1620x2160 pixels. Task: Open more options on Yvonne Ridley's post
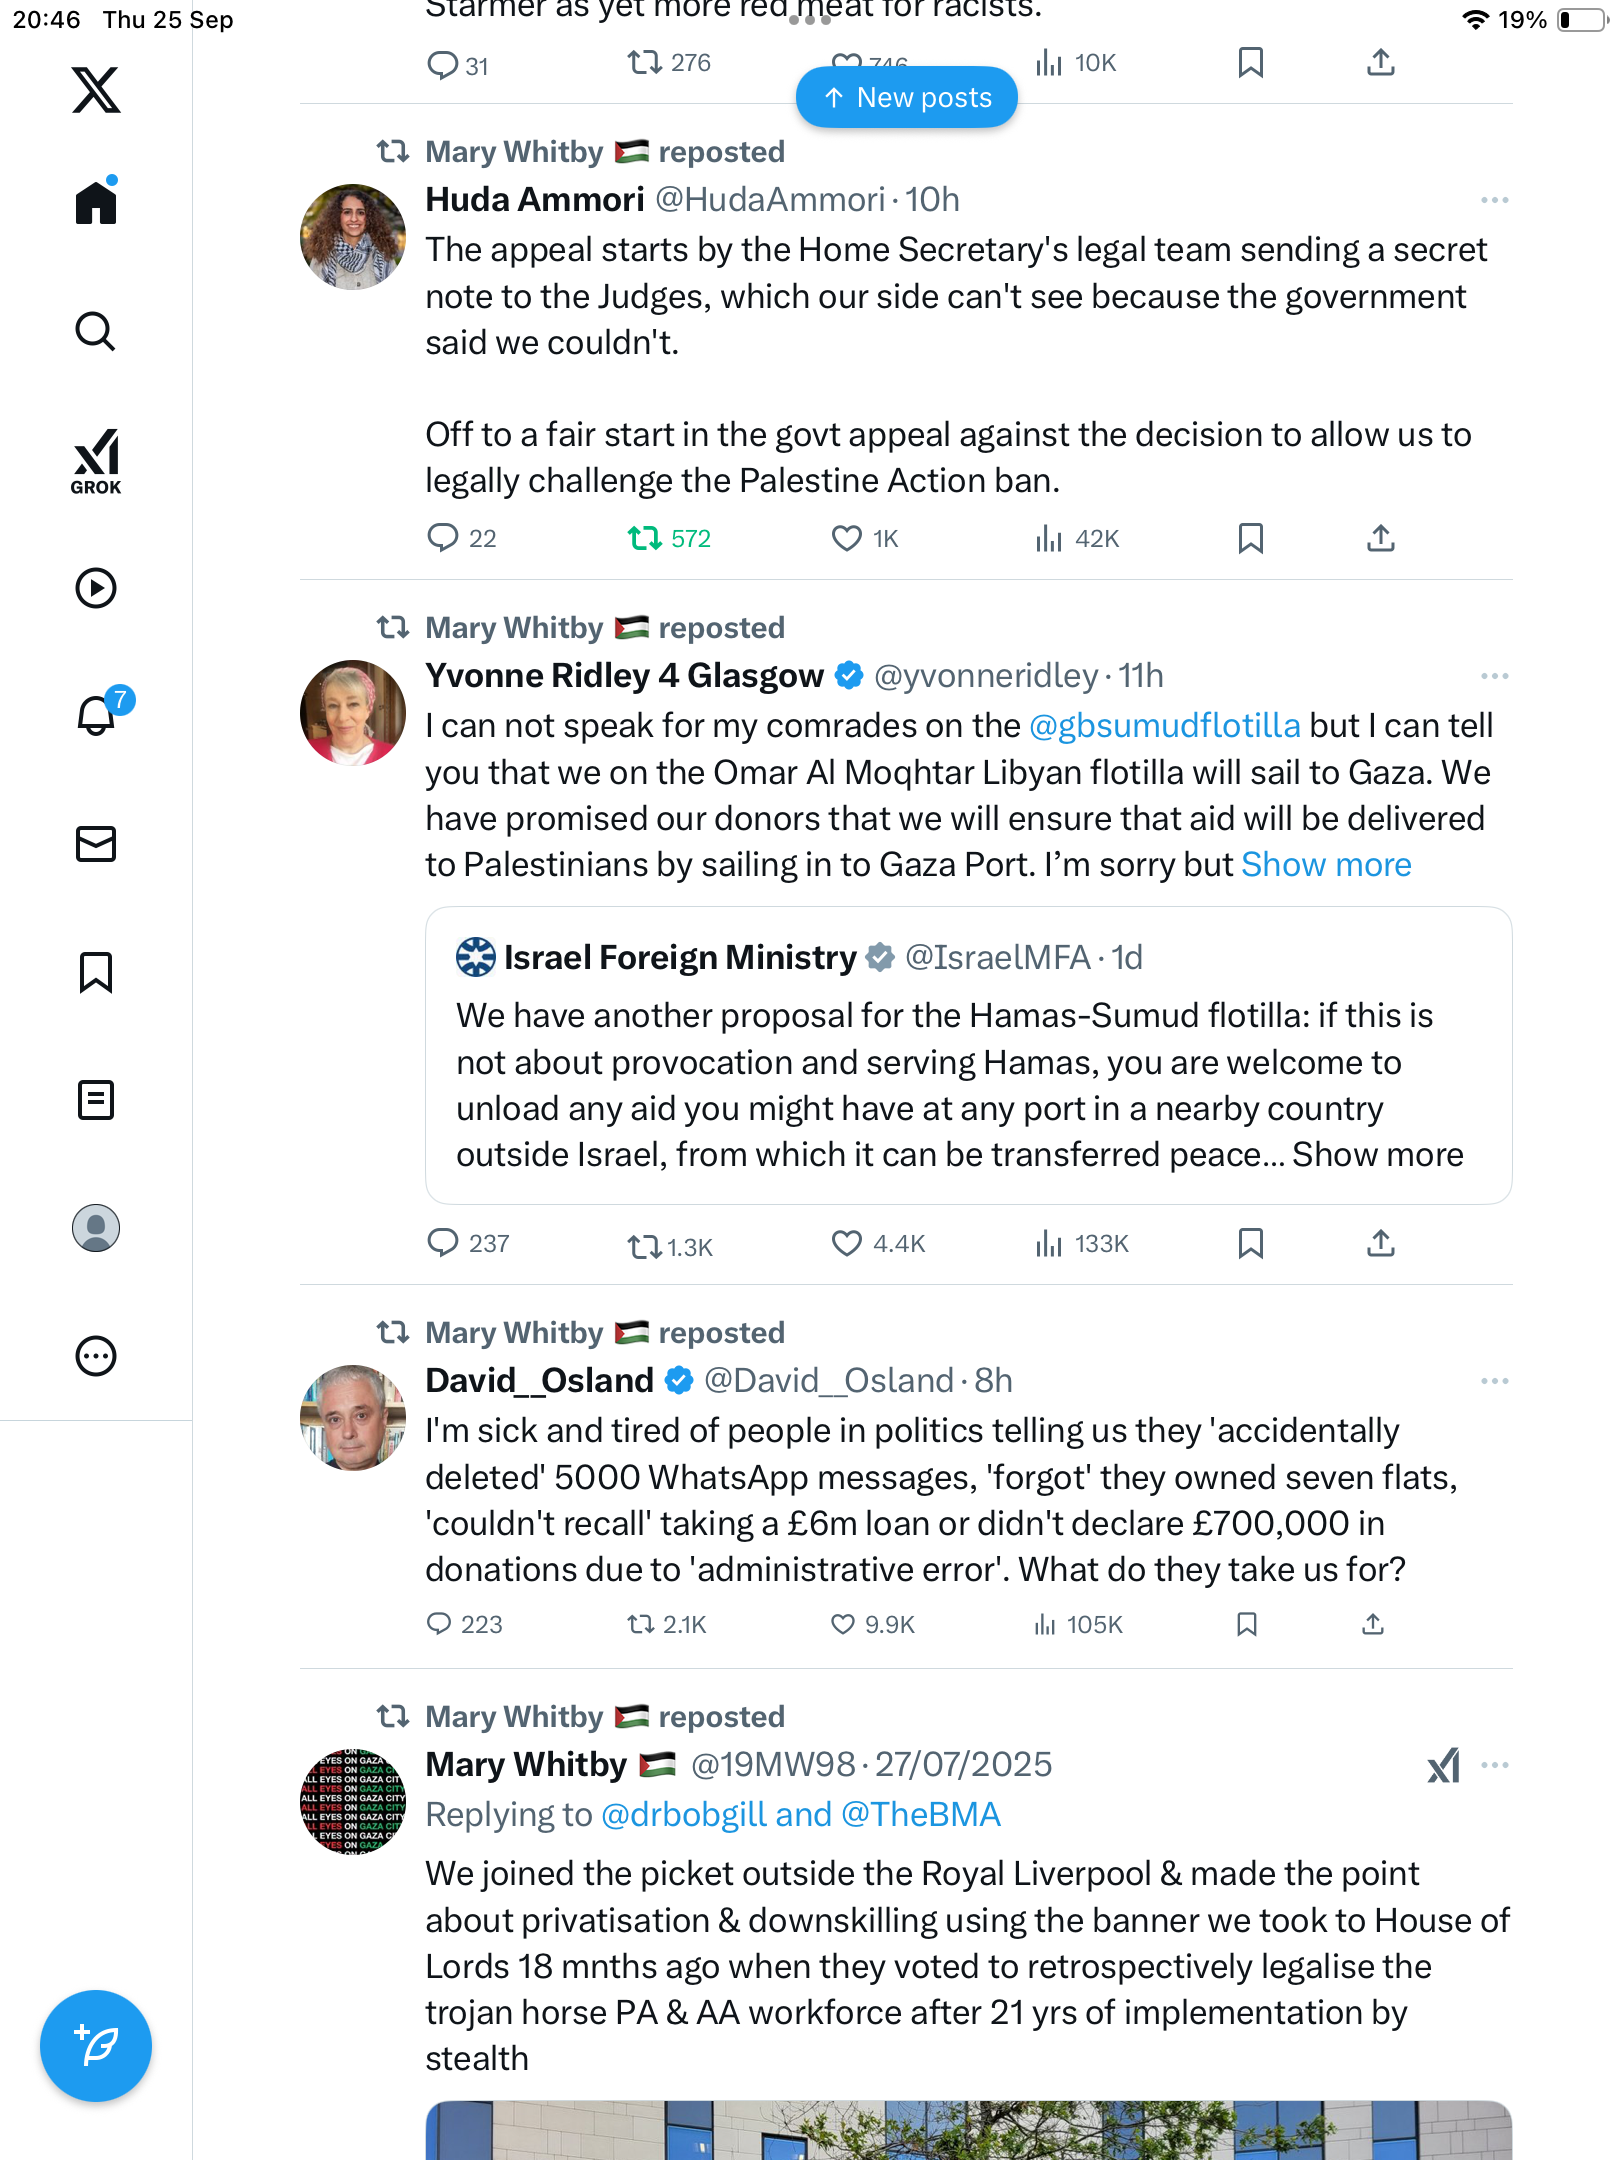click(x=1494, y=677)
